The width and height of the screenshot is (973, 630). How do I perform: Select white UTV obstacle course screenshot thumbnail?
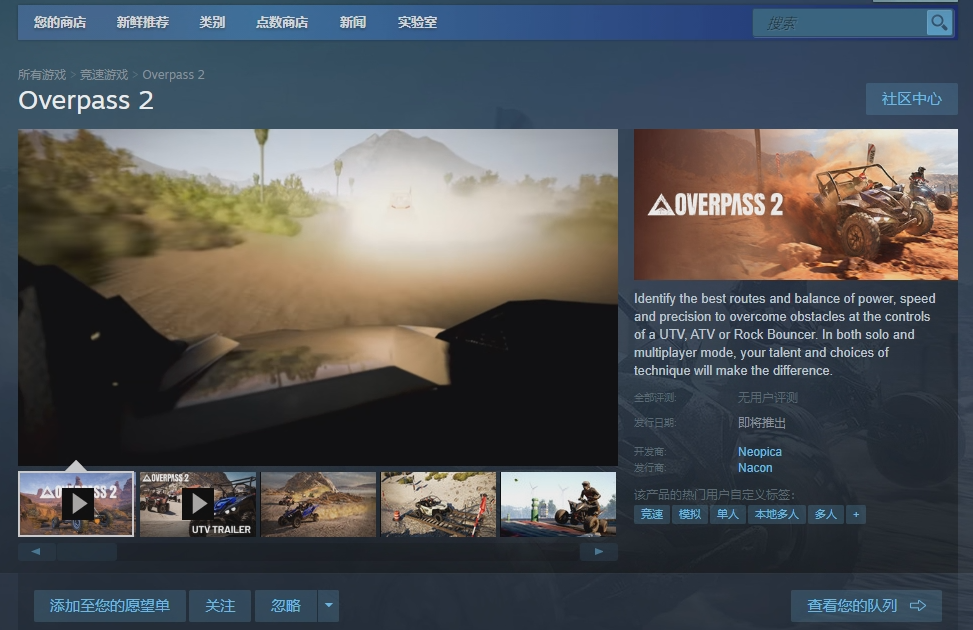[438, 504]
